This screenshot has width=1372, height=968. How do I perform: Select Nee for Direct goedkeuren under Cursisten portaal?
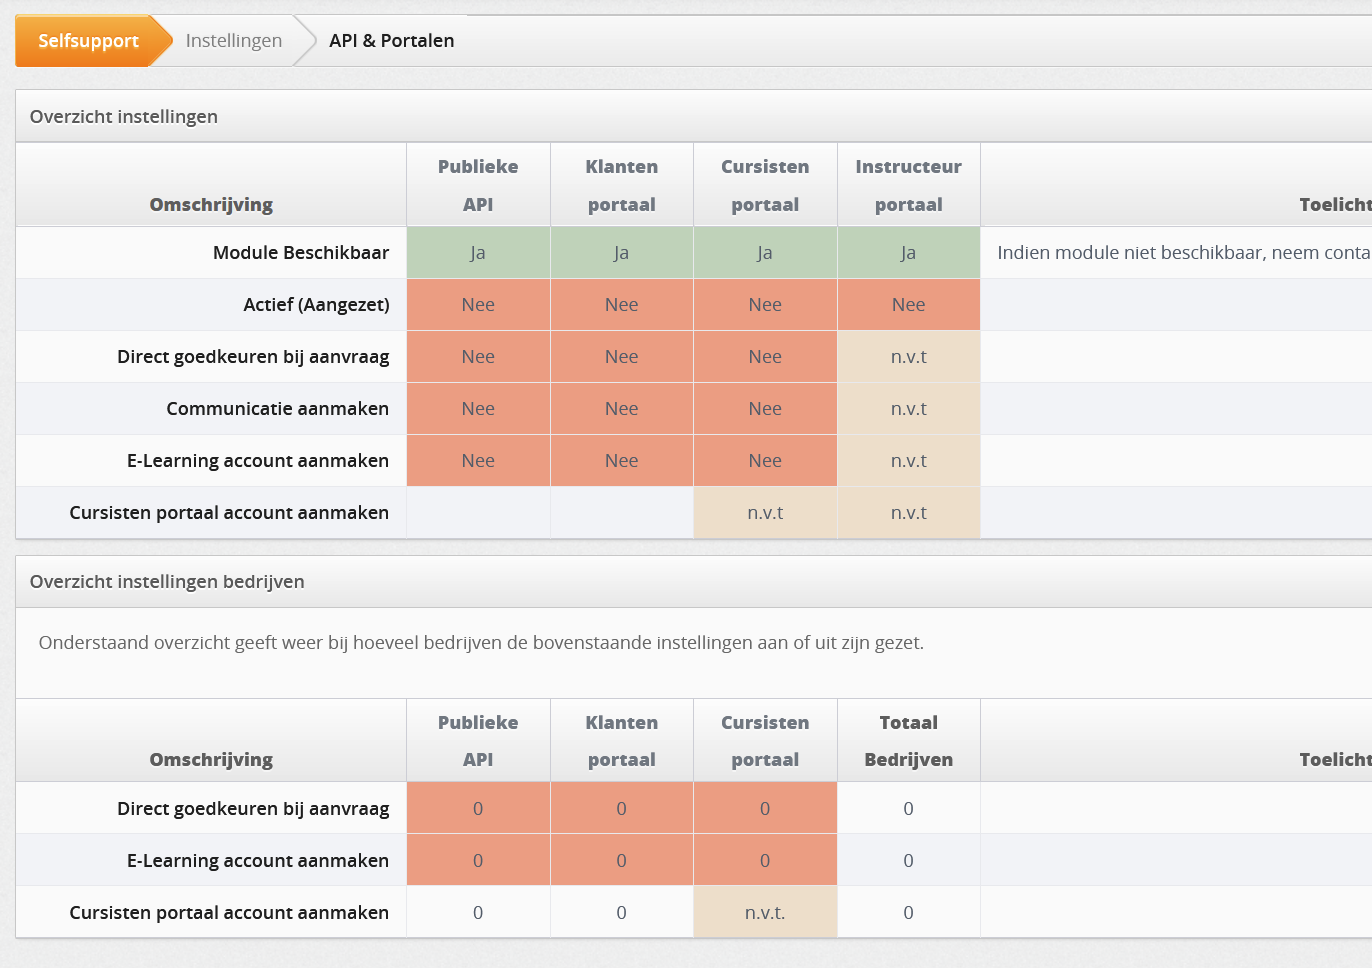point(765,357)
